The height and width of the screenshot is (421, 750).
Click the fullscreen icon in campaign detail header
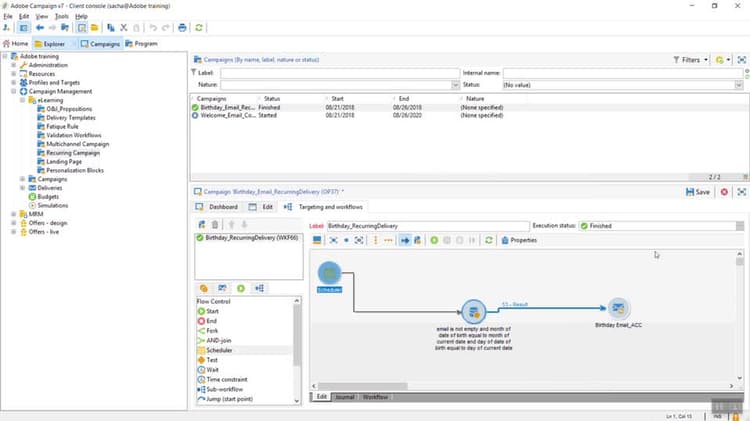click(741, 192)
